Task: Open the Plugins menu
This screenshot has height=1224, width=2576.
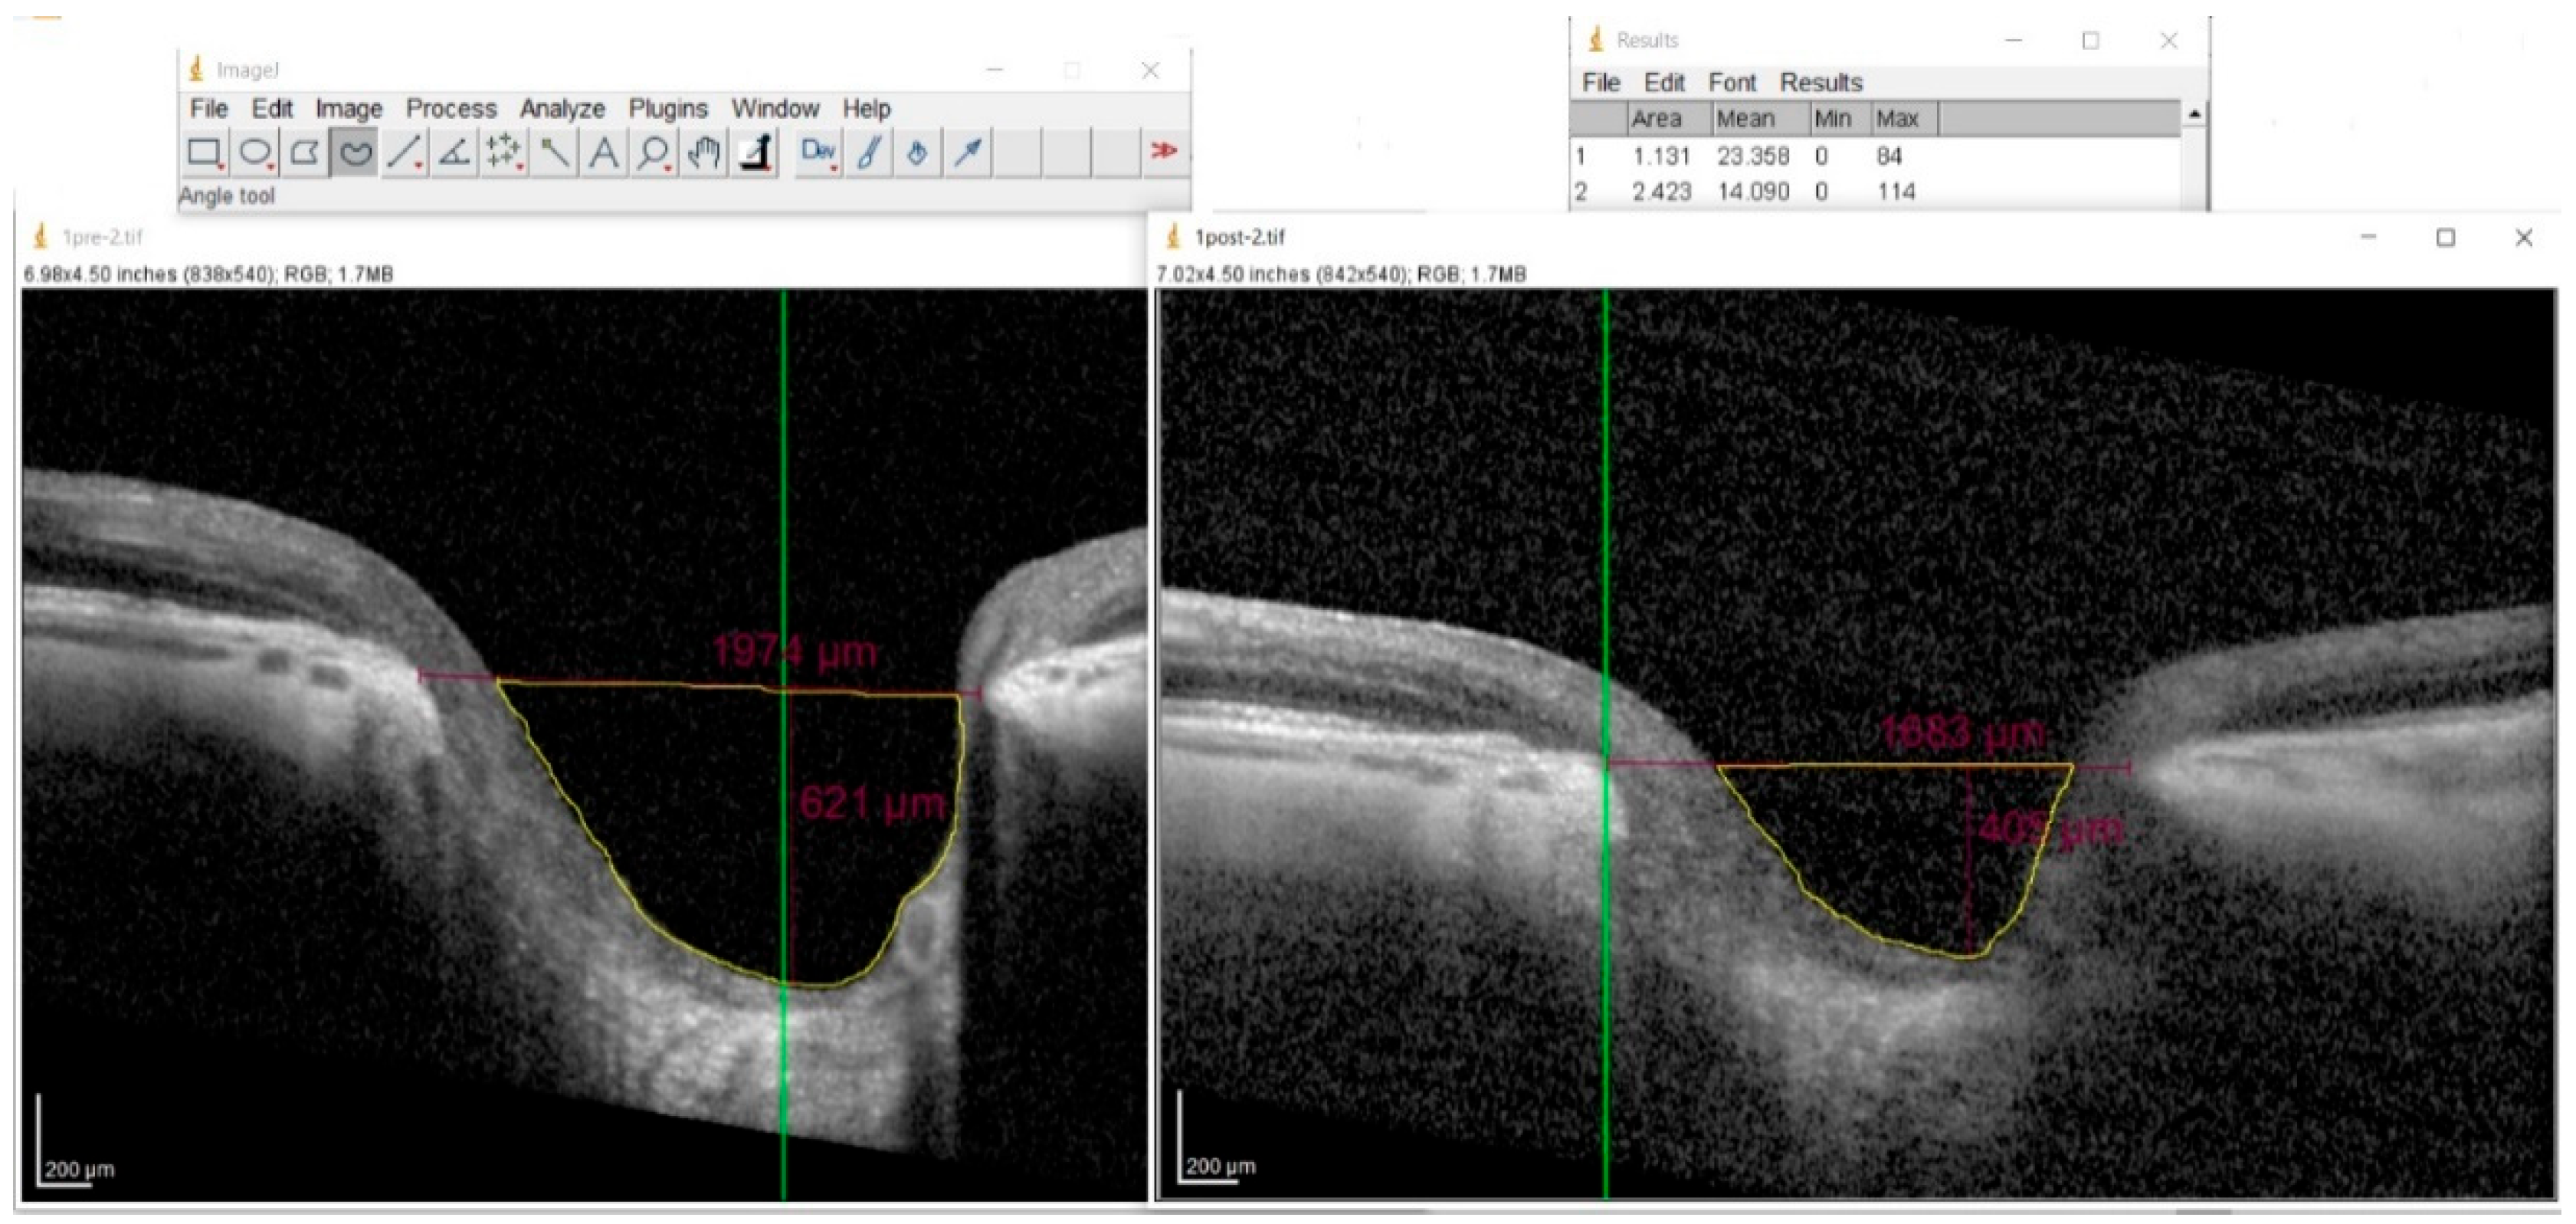Action: (667, 108)
